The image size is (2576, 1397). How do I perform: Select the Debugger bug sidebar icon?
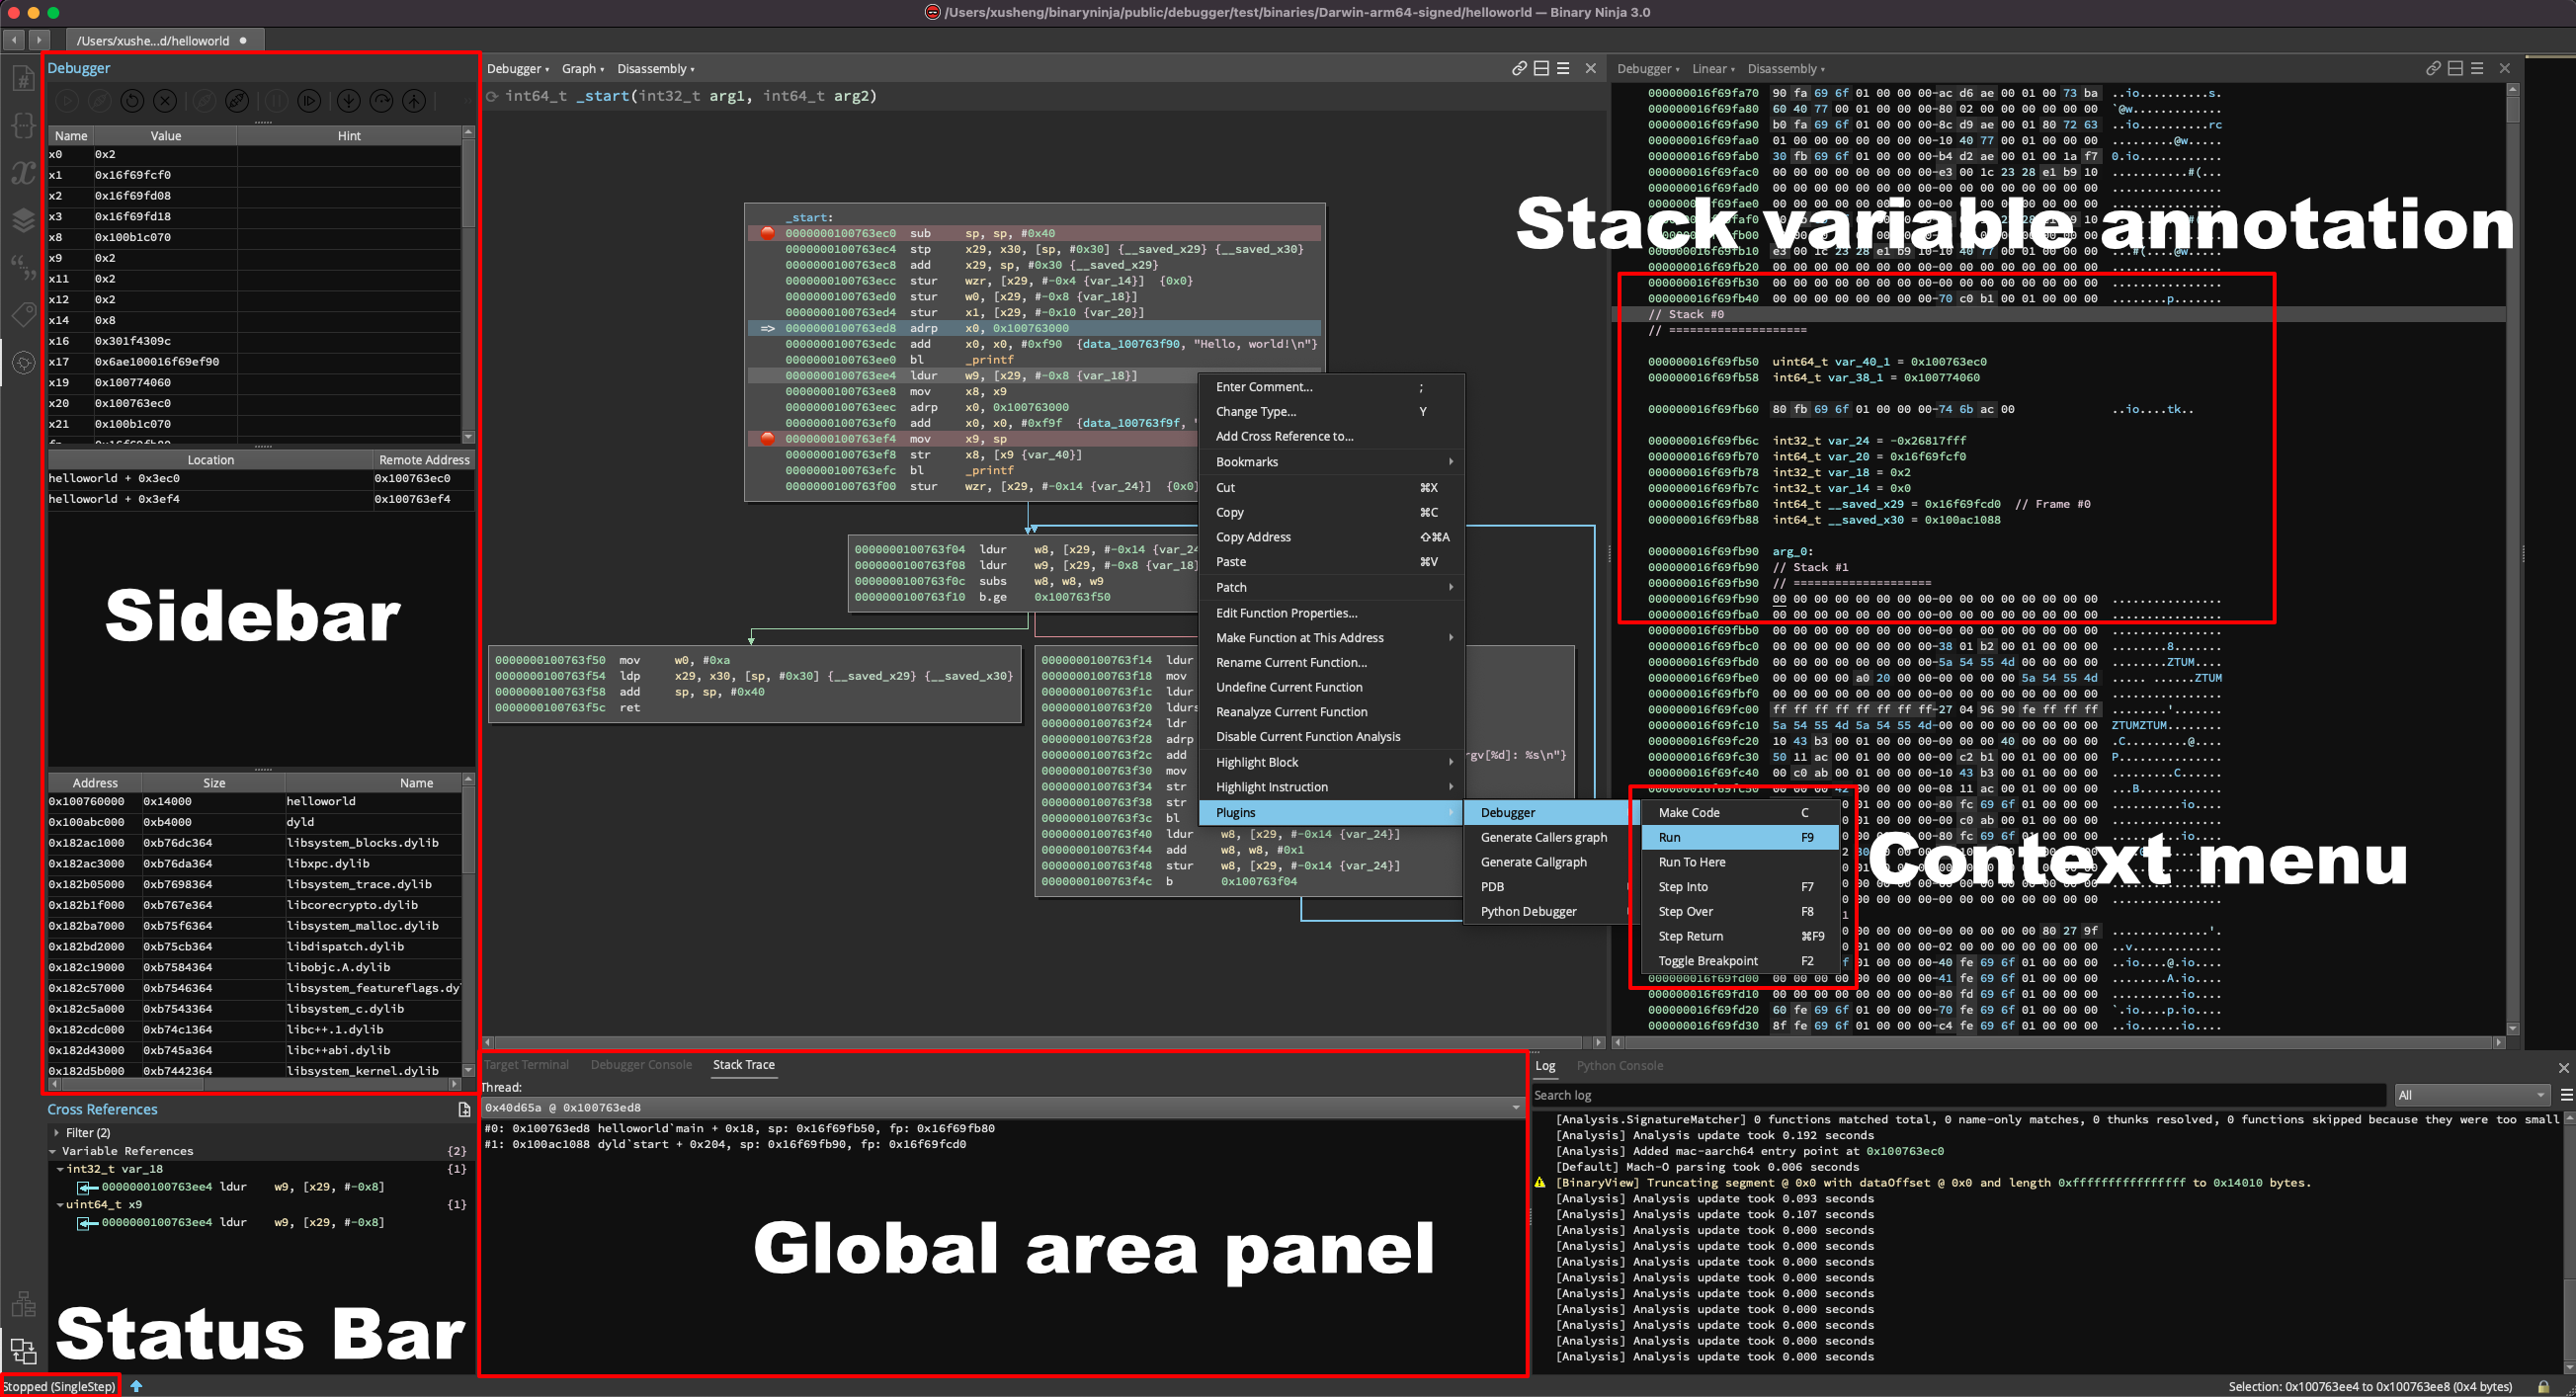pyautogui.click(x=23, y=363)
